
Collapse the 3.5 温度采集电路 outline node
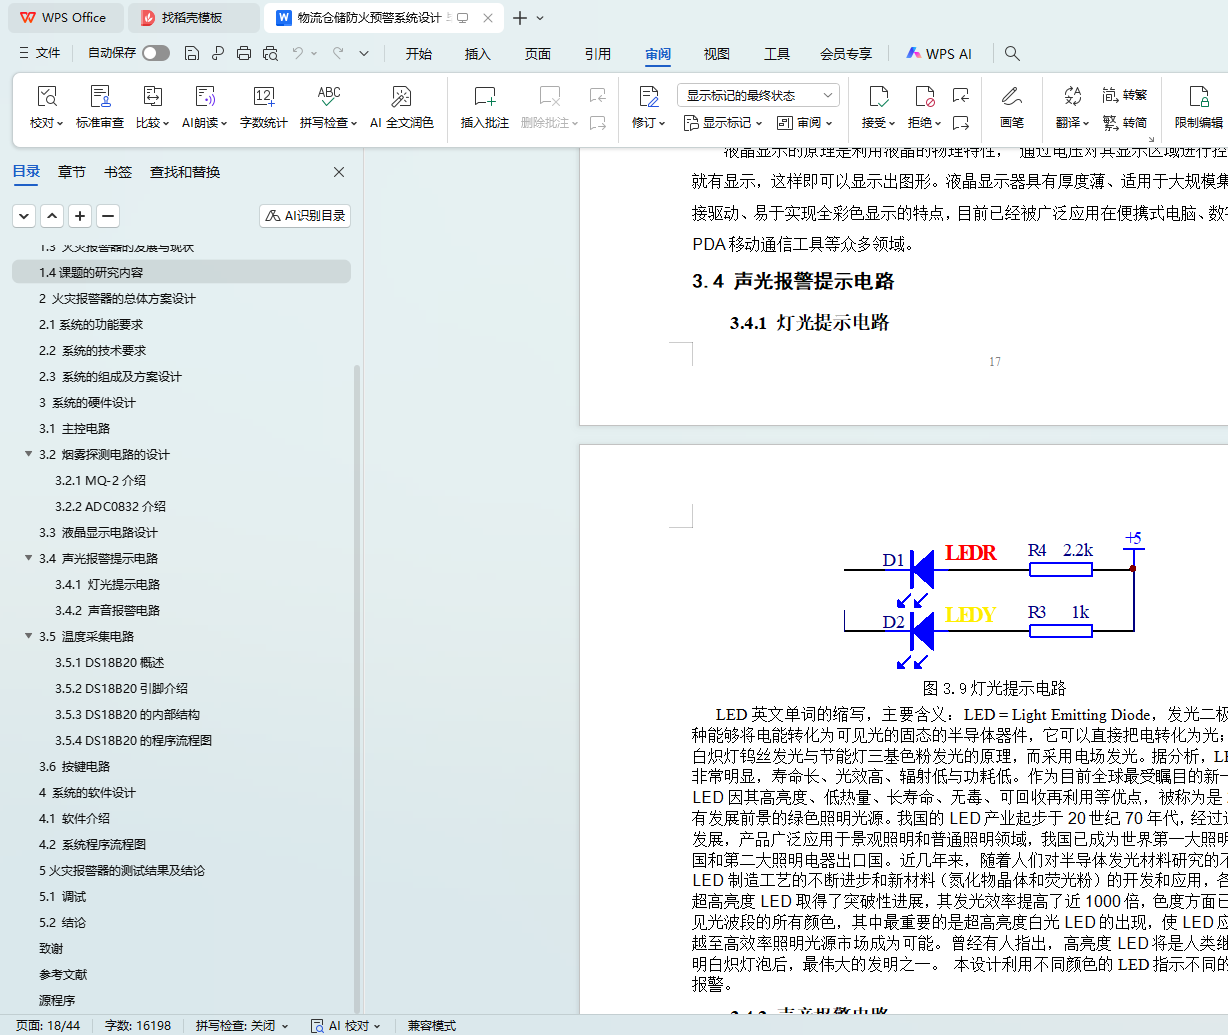pos(29,636)
